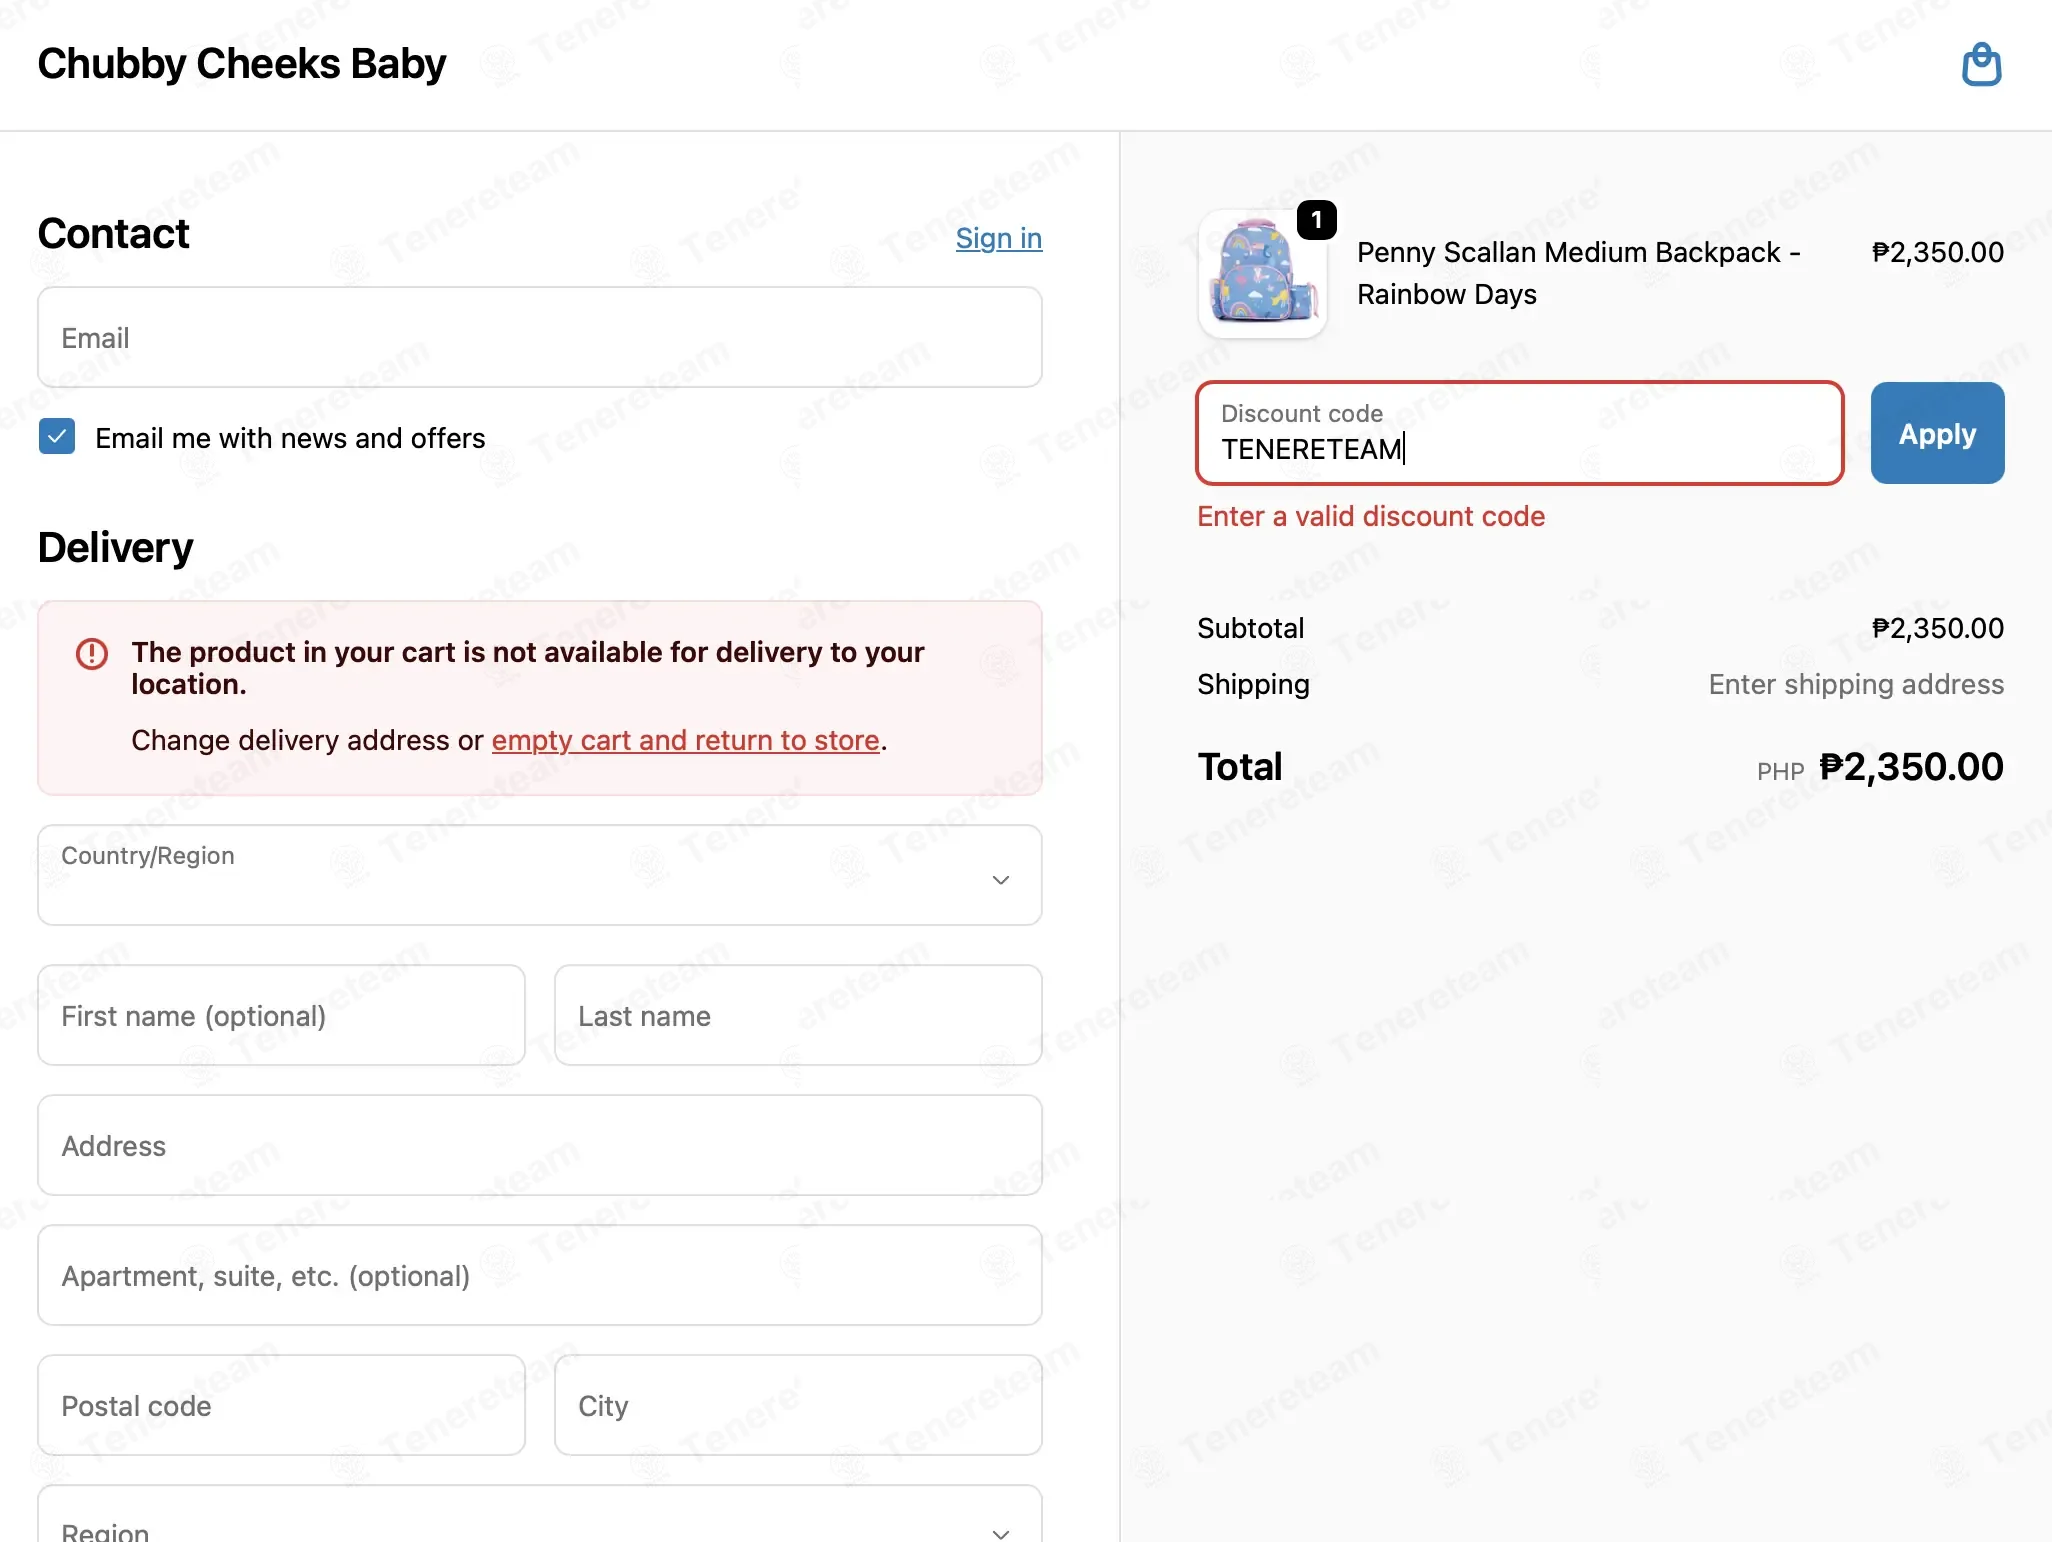Uncheck Email me with news and offers
Viewport: 2052px width, 1542px height.
57,437
